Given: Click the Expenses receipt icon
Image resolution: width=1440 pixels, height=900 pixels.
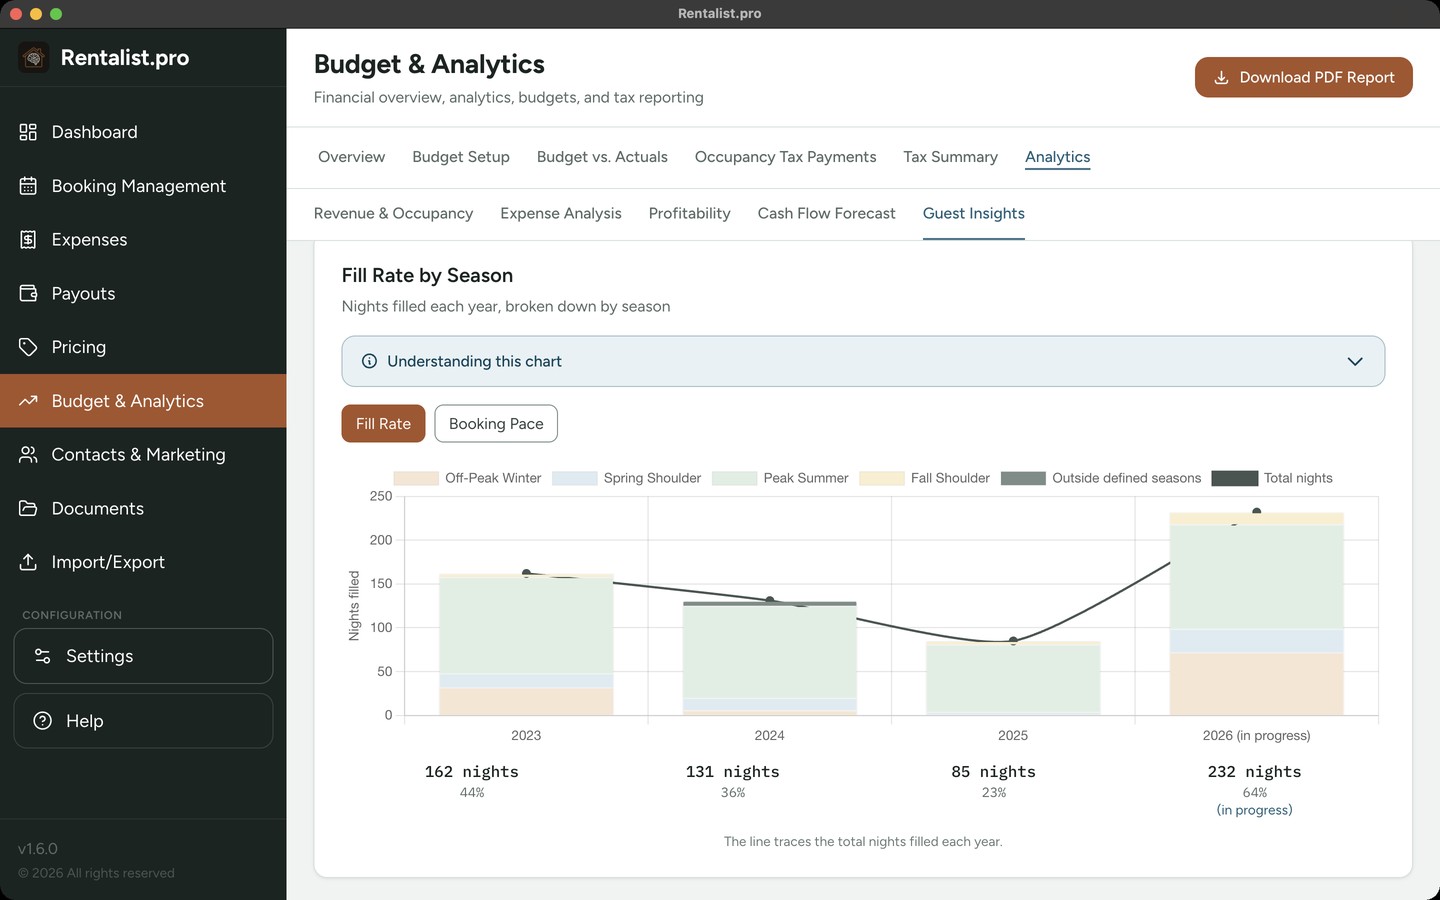Looking at the screenshot, I should coord(28,240).
